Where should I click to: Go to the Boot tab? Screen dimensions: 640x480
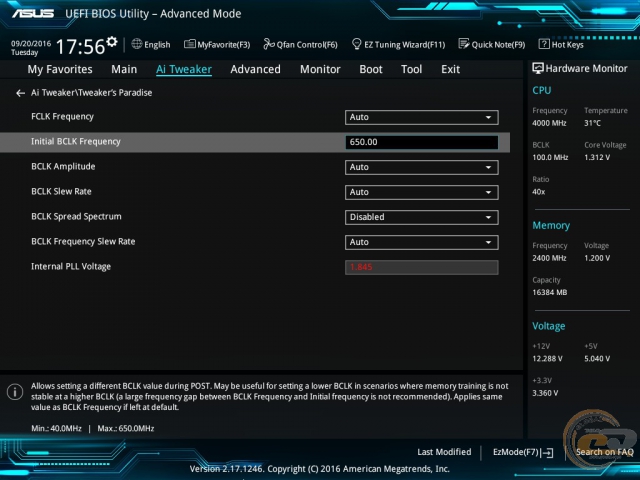[x=371, y=69]
